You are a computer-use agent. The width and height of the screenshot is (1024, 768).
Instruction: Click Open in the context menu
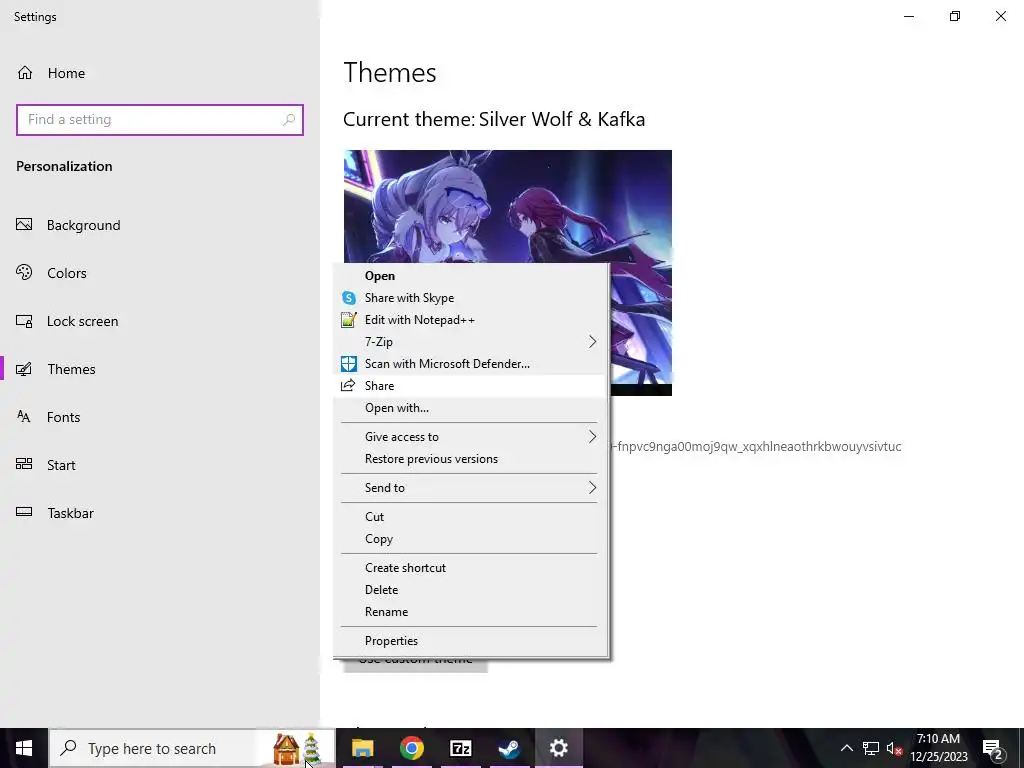(x=471, y=276)
